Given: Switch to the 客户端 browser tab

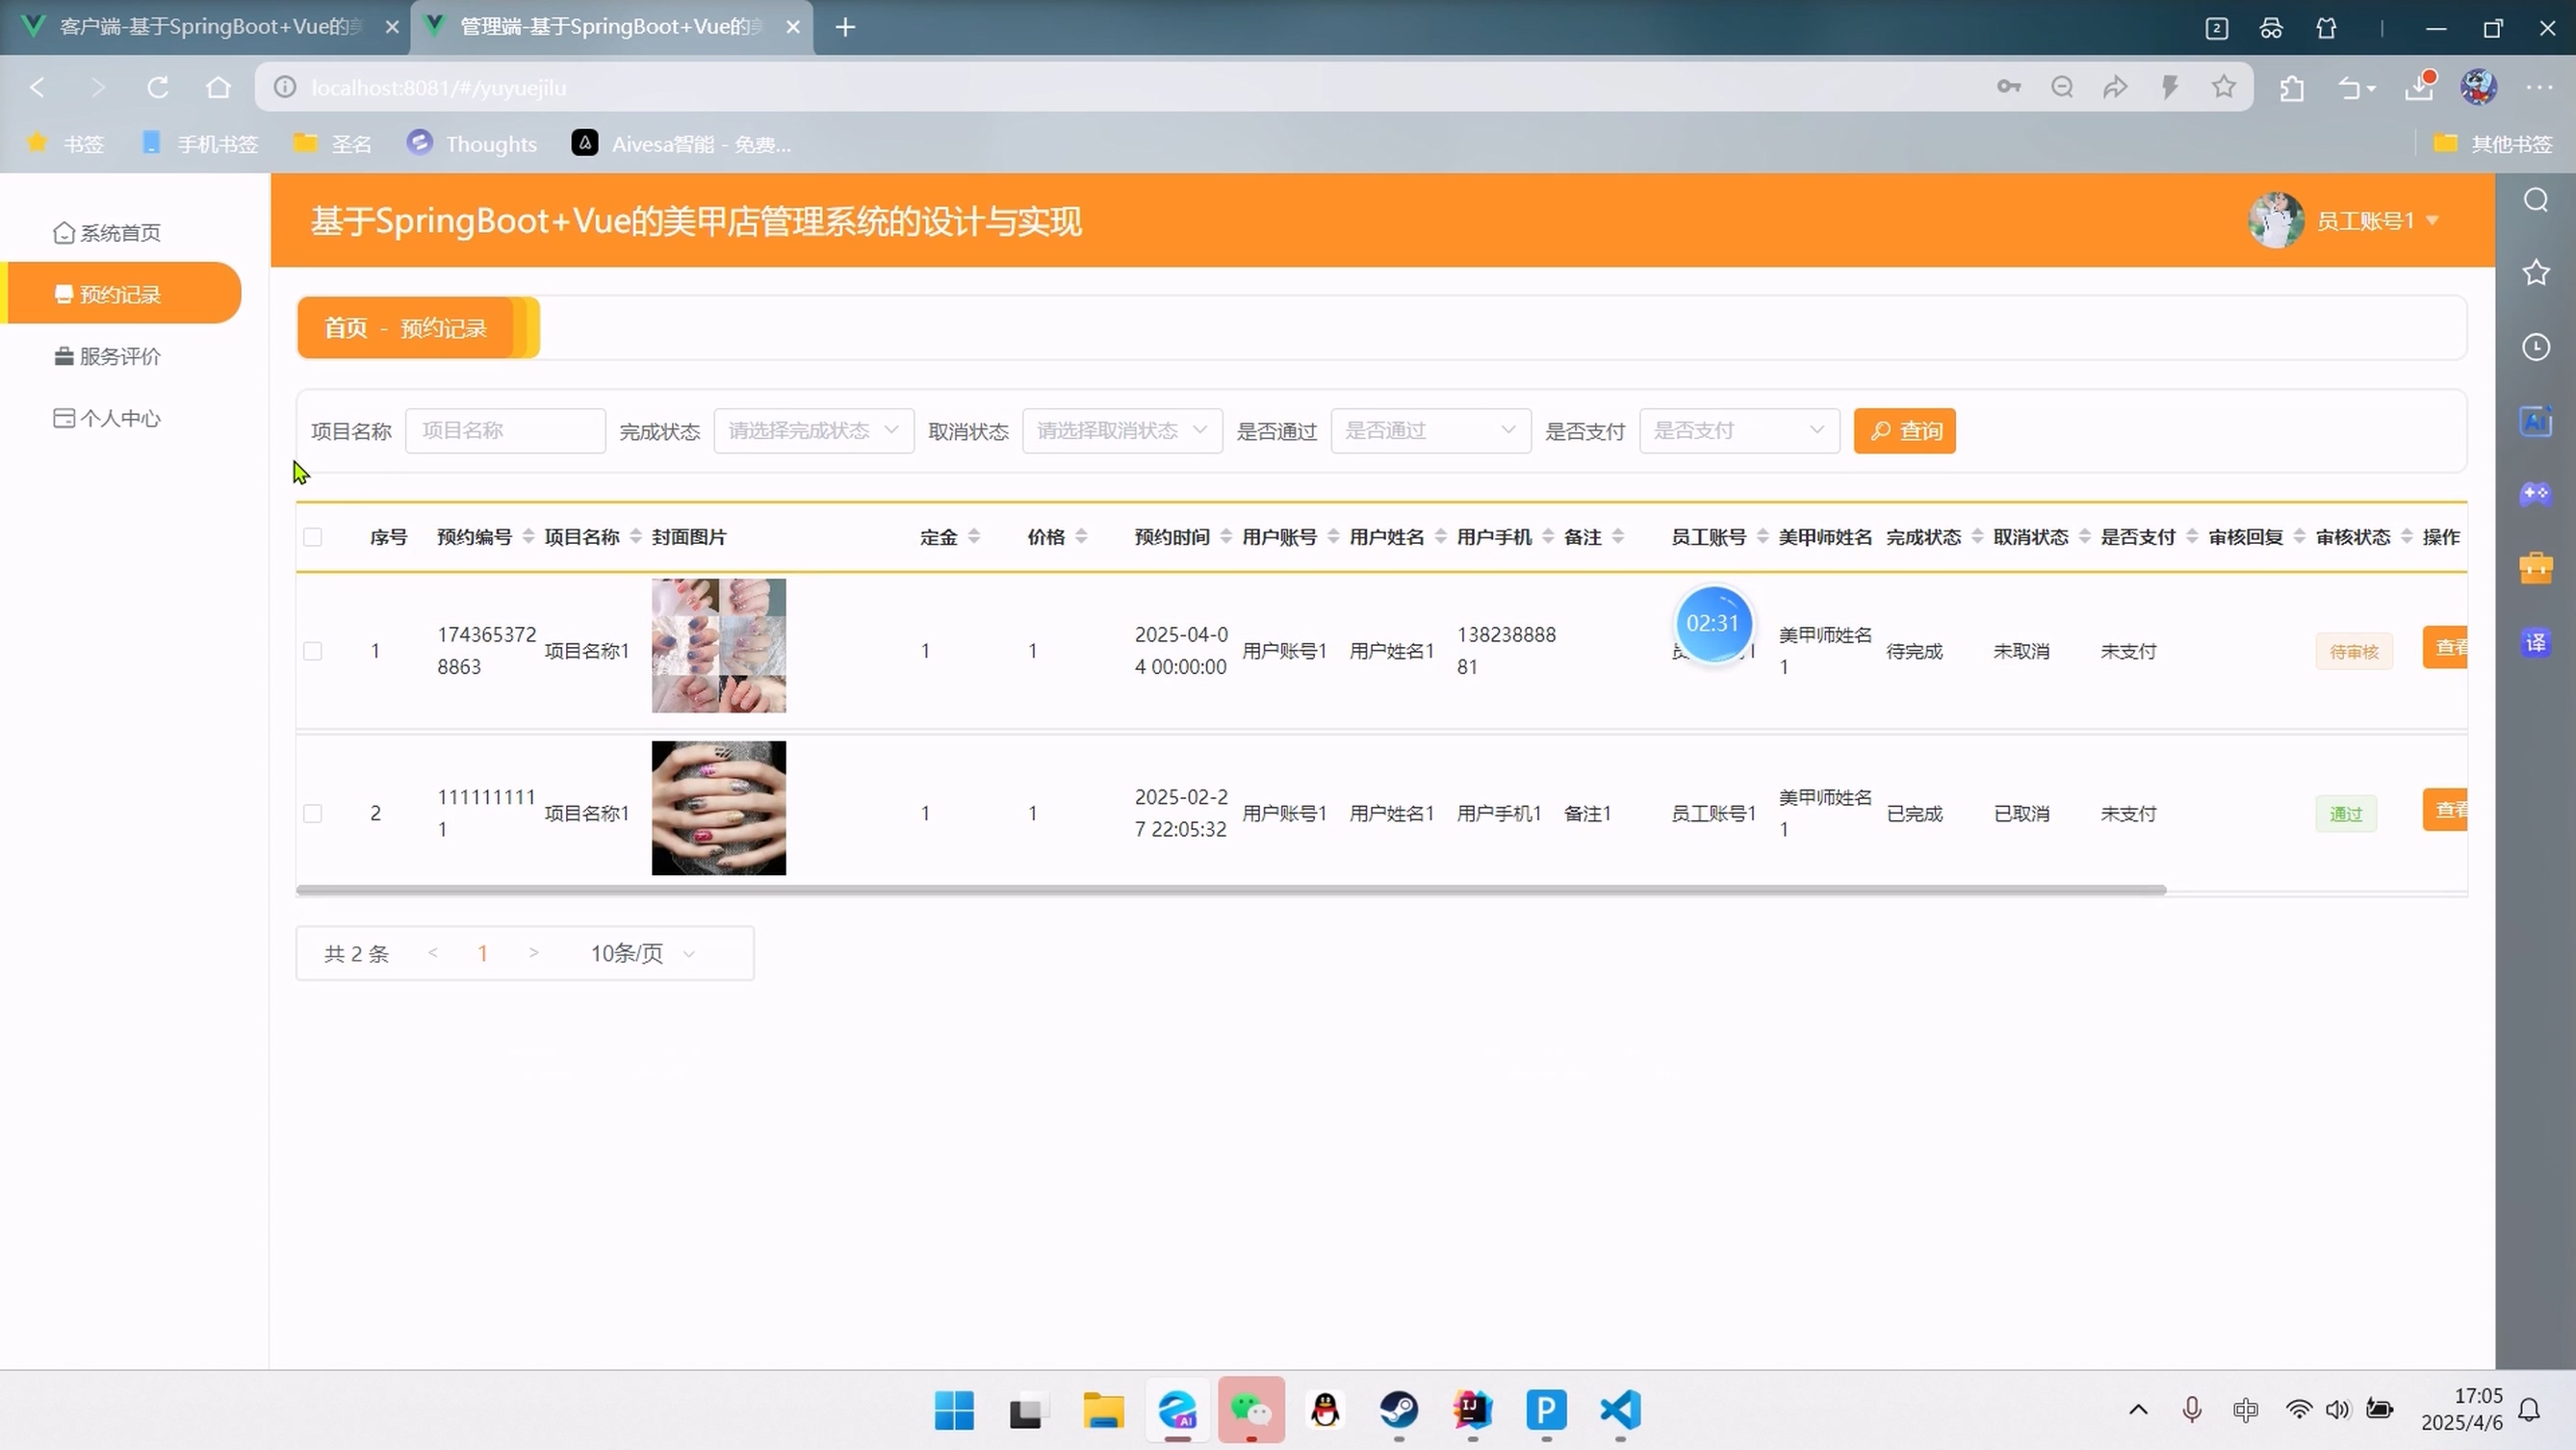Looking at the screenshot, I should coord(208,27).
